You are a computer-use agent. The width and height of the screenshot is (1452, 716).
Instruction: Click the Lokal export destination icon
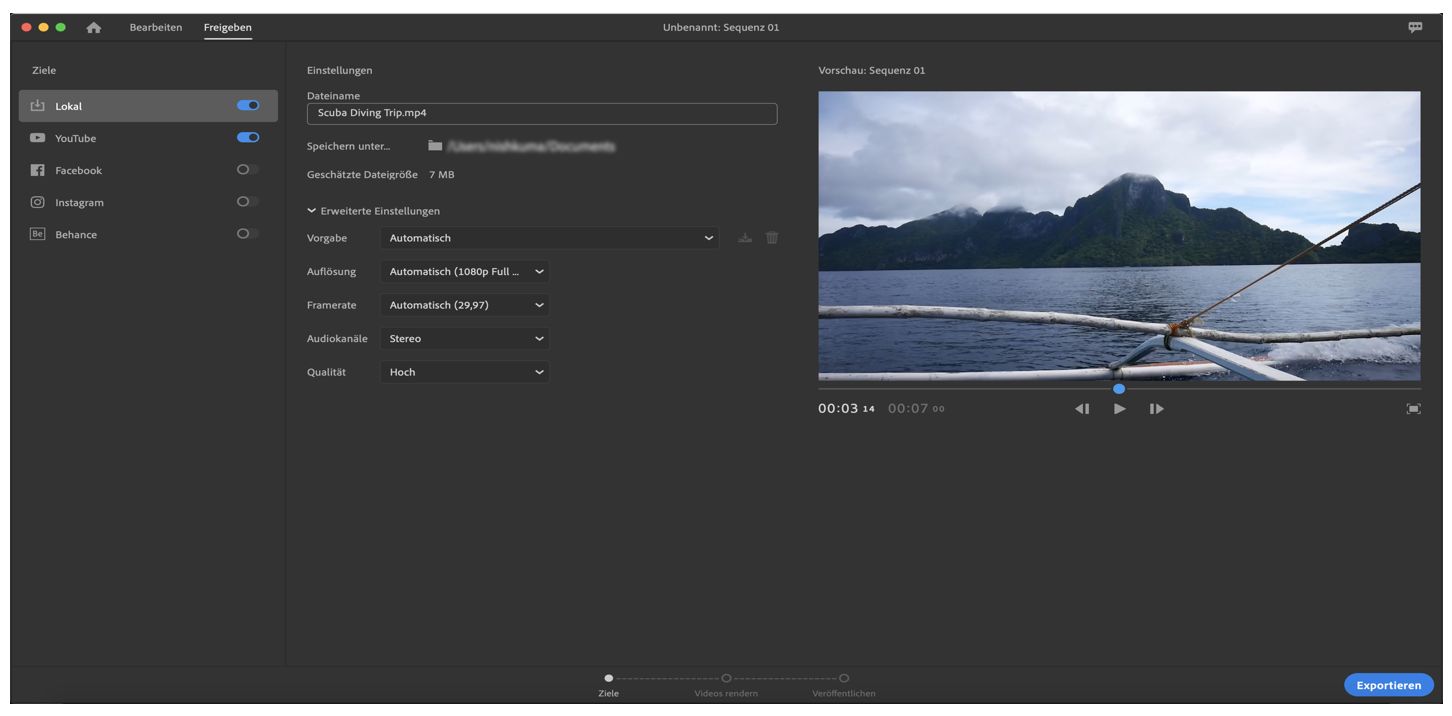point(39,106)
